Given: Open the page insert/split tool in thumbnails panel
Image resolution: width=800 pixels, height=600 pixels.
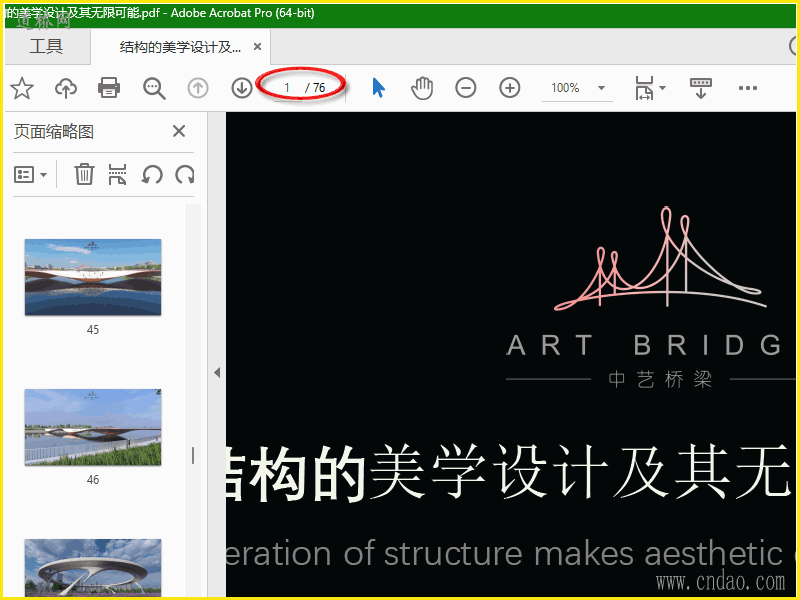Looking at the screenshot, I should click(x=117, y=174).
